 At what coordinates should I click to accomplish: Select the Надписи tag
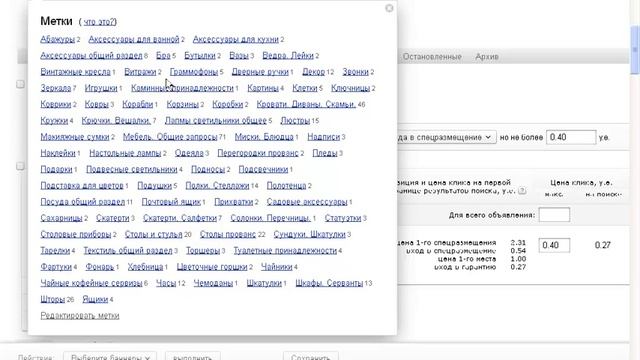[x=323, y=137]
